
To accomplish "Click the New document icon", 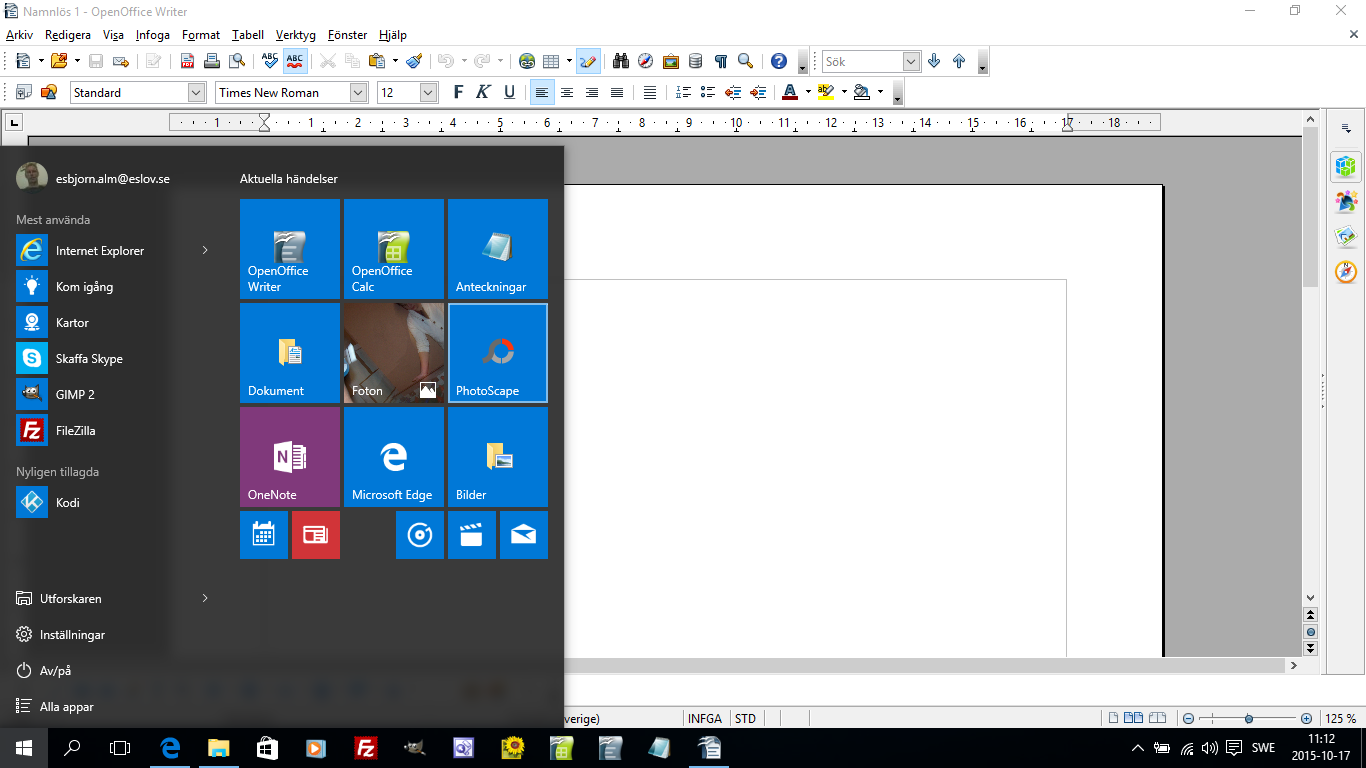I will [23, 61].
